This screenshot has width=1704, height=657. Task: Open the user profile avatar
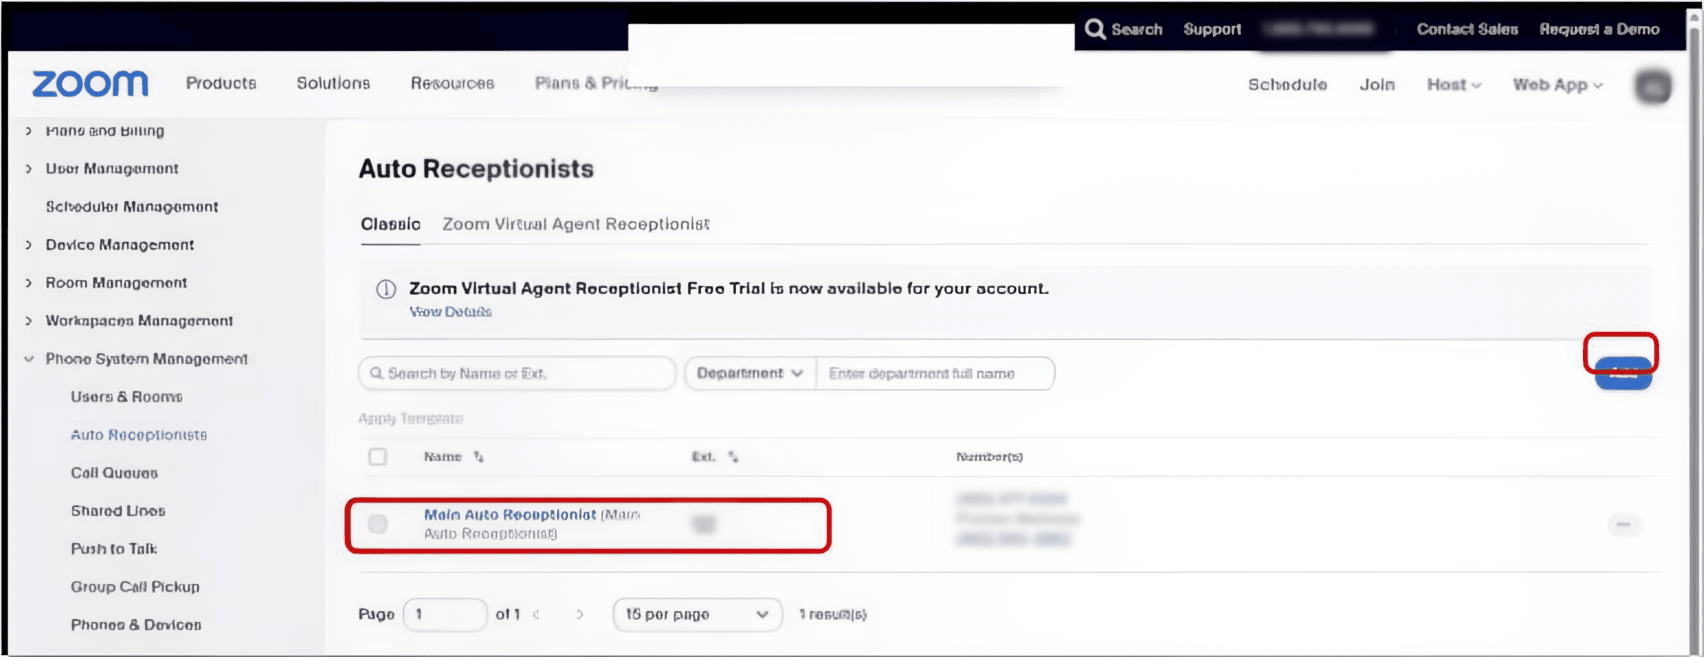[1653, 86]
